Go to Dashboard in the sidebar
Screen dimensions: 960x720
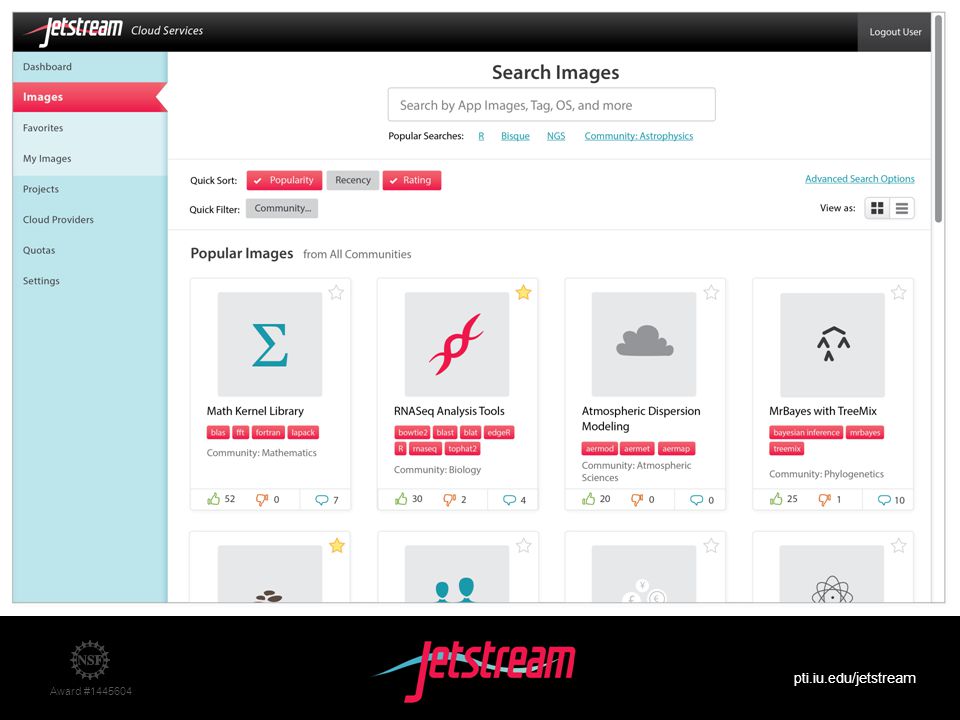(x=90, y=67)
